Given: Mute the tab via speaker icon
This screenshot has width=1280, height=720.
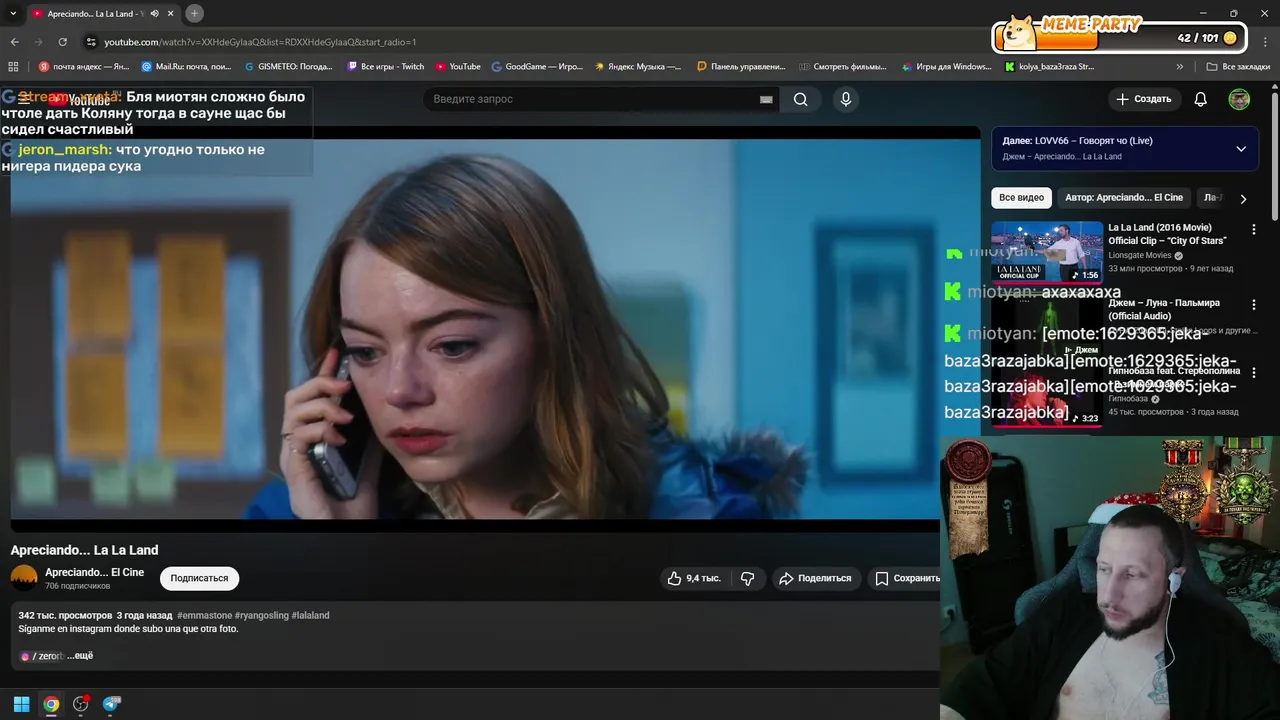Looking at the screenshot, I should coord(154,14).
